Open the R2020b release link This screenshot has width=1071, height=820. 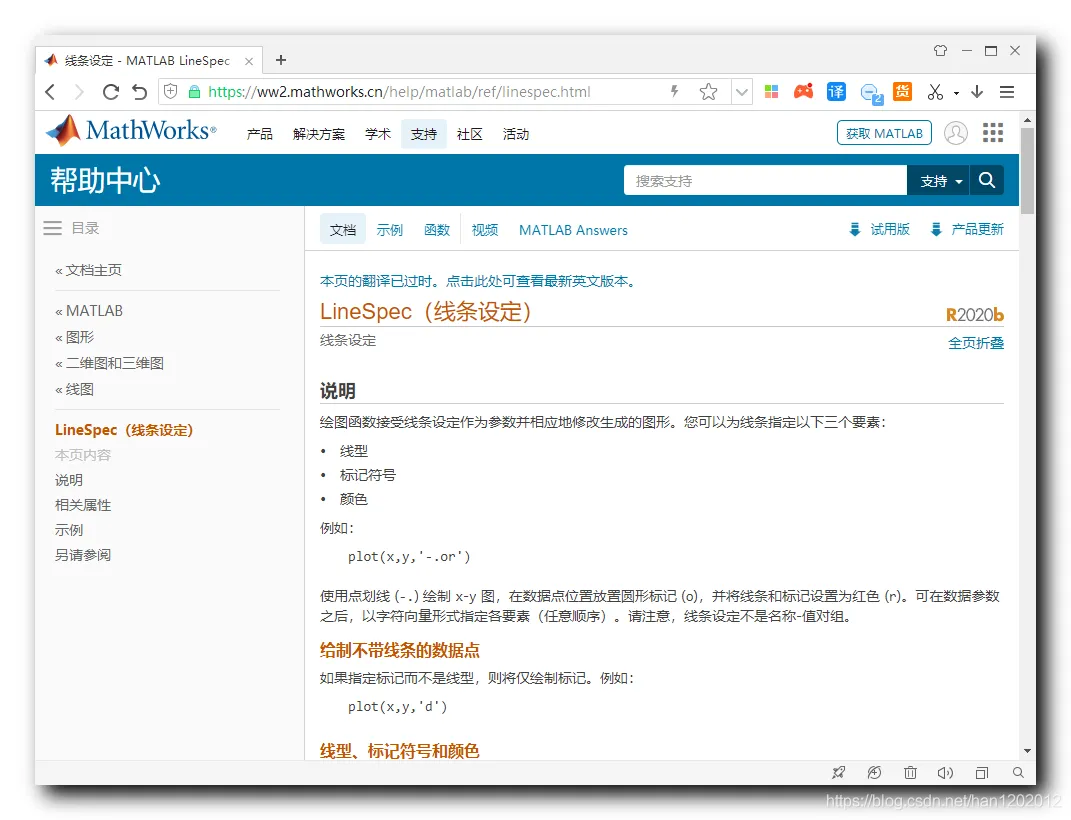pyautogui.click(x=975, y=315)
